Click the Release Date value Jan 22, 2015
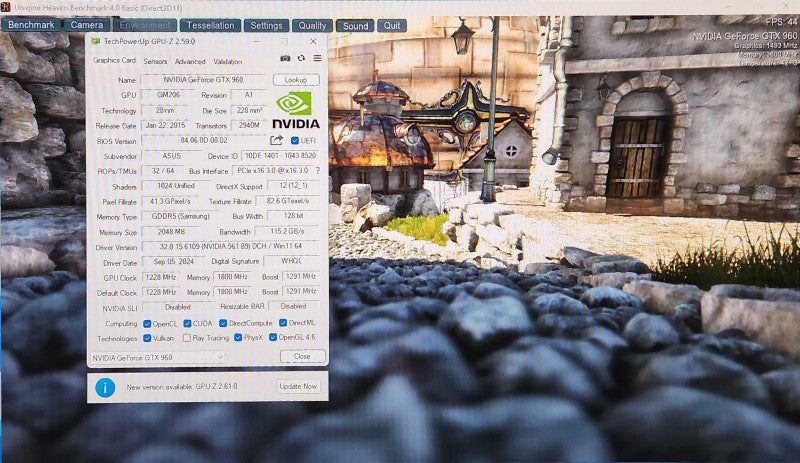 165,125
